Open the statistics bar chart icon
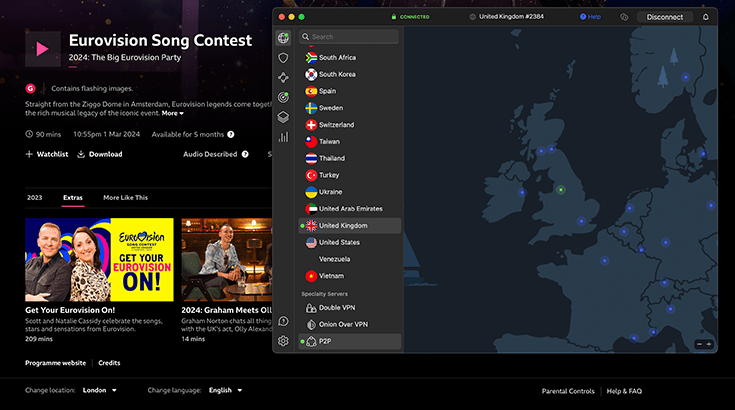This screenshot has height=410, width=735. coord(283,137)
